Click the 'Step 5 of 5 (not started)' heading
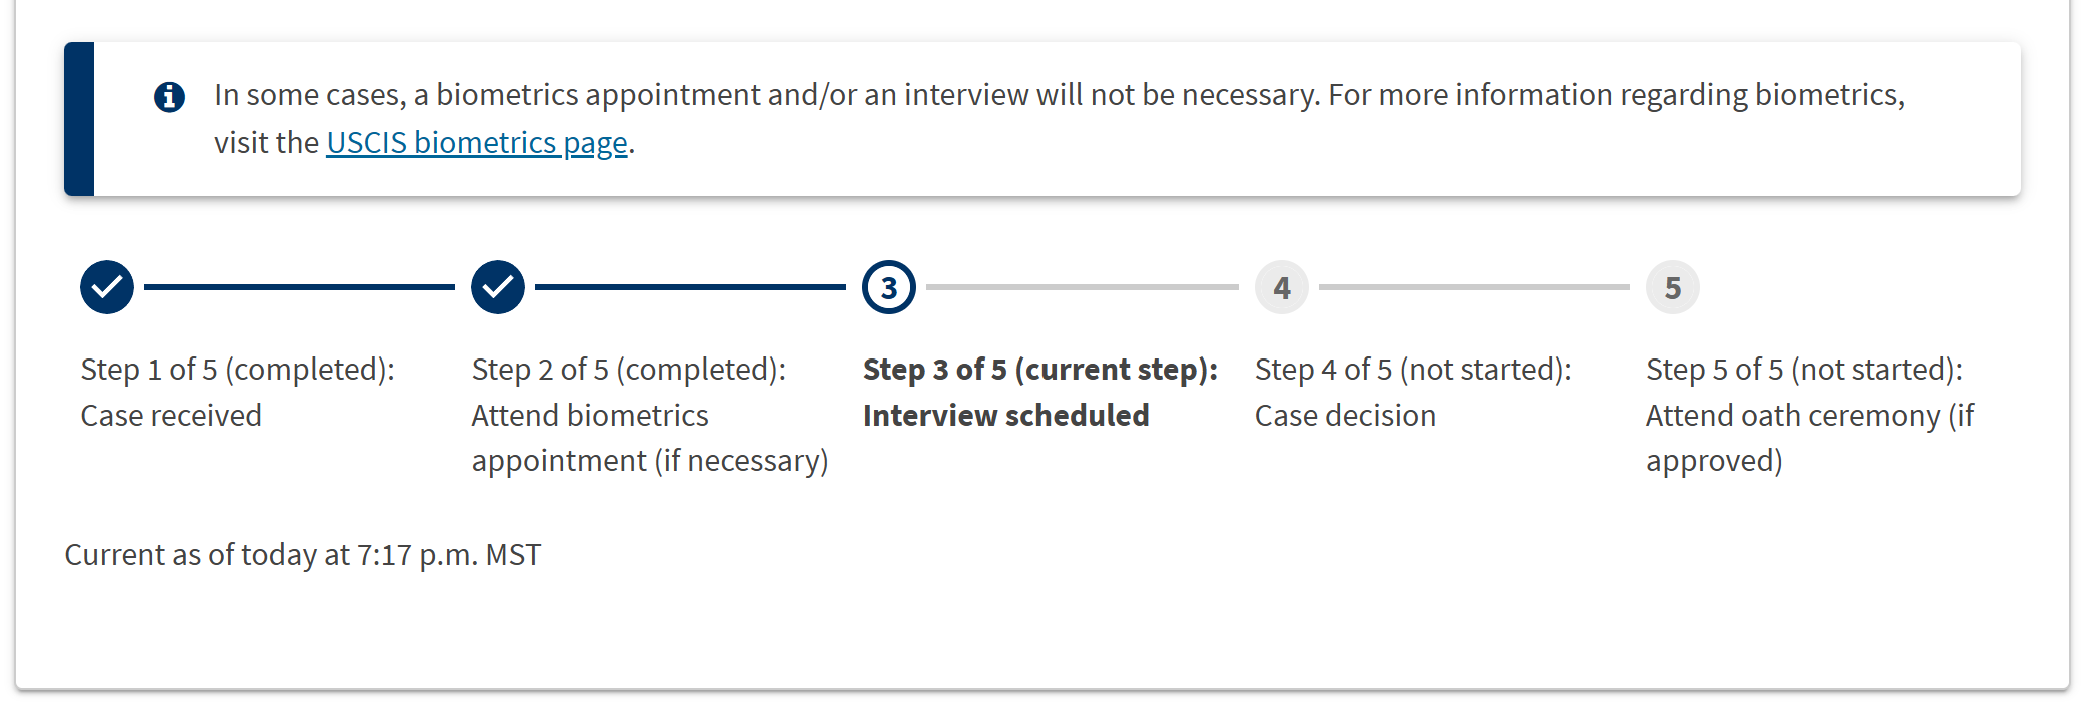The width and height of the screenshot is (2088, 718). (1804, 370)
